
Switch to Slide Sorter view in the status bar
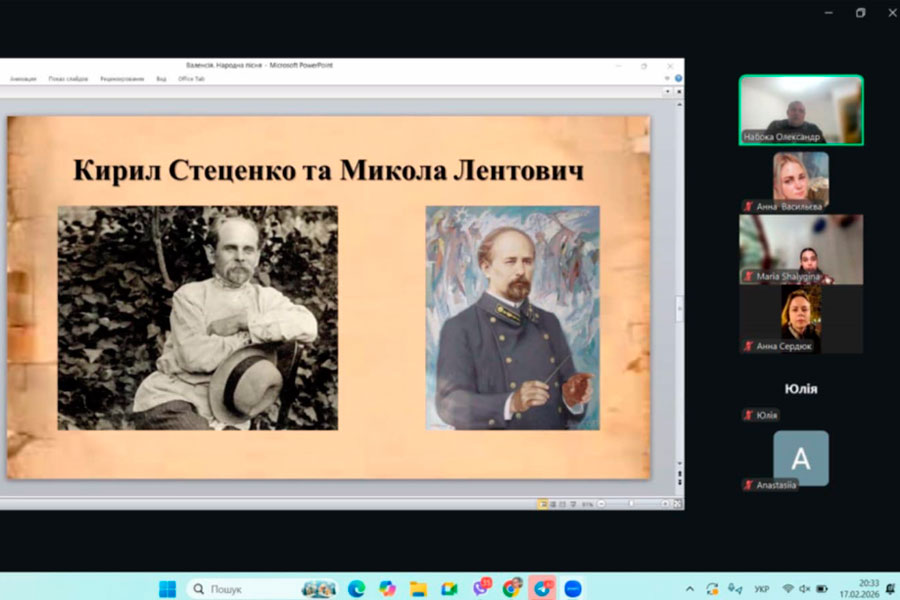tap(554, 503)
